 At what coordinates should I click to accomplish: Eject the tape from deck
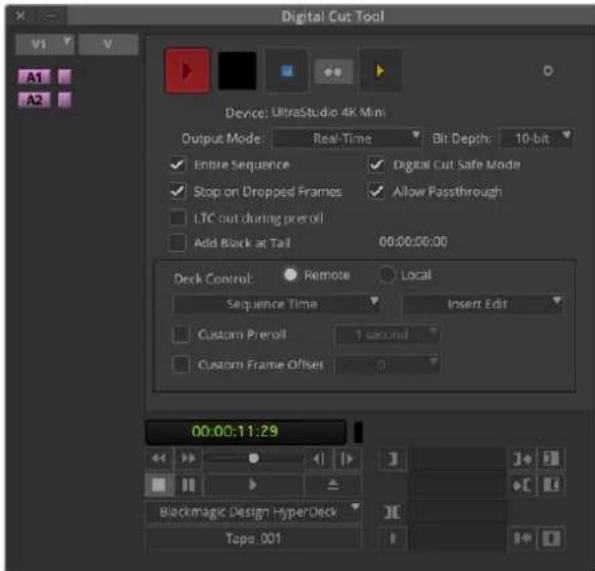333,484
